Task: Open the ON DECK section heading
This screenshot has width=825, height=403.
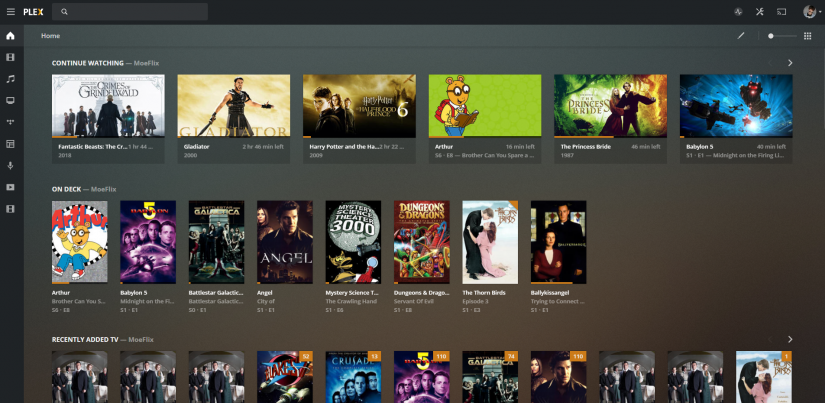Action: pos(66,189)
